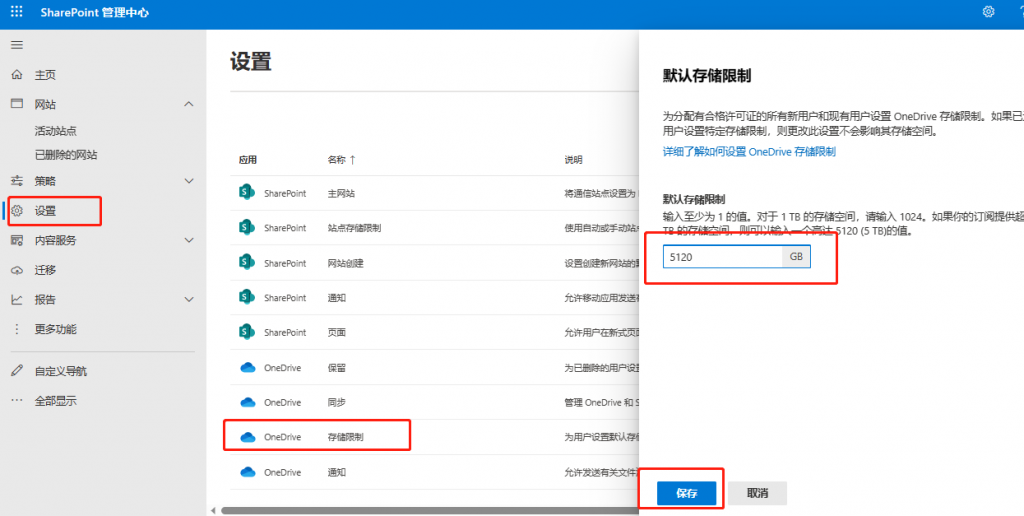
Task: Click the 5120 storage limit input field
Action: coord(722,257)
